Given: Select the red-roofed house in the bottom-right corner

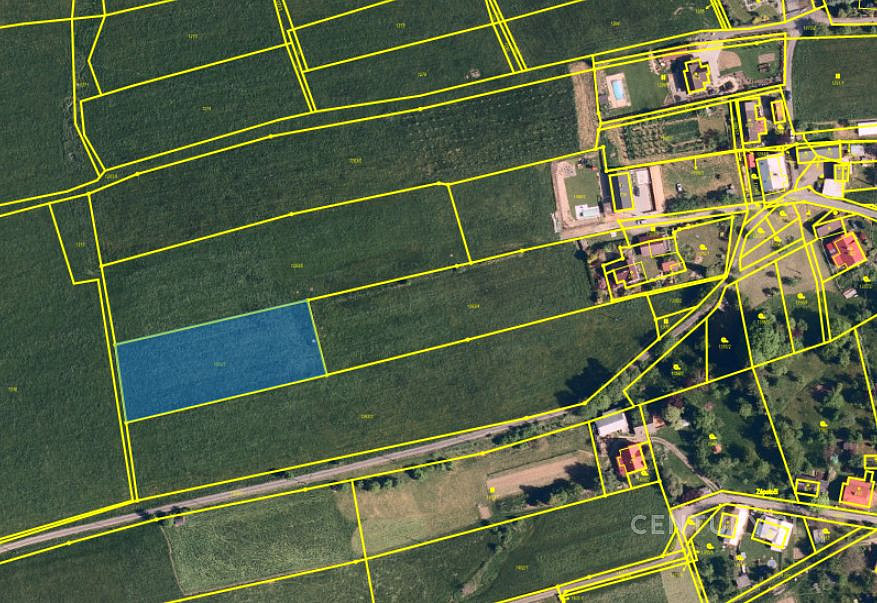Looking at the screenshot, I should coord(857,492).
